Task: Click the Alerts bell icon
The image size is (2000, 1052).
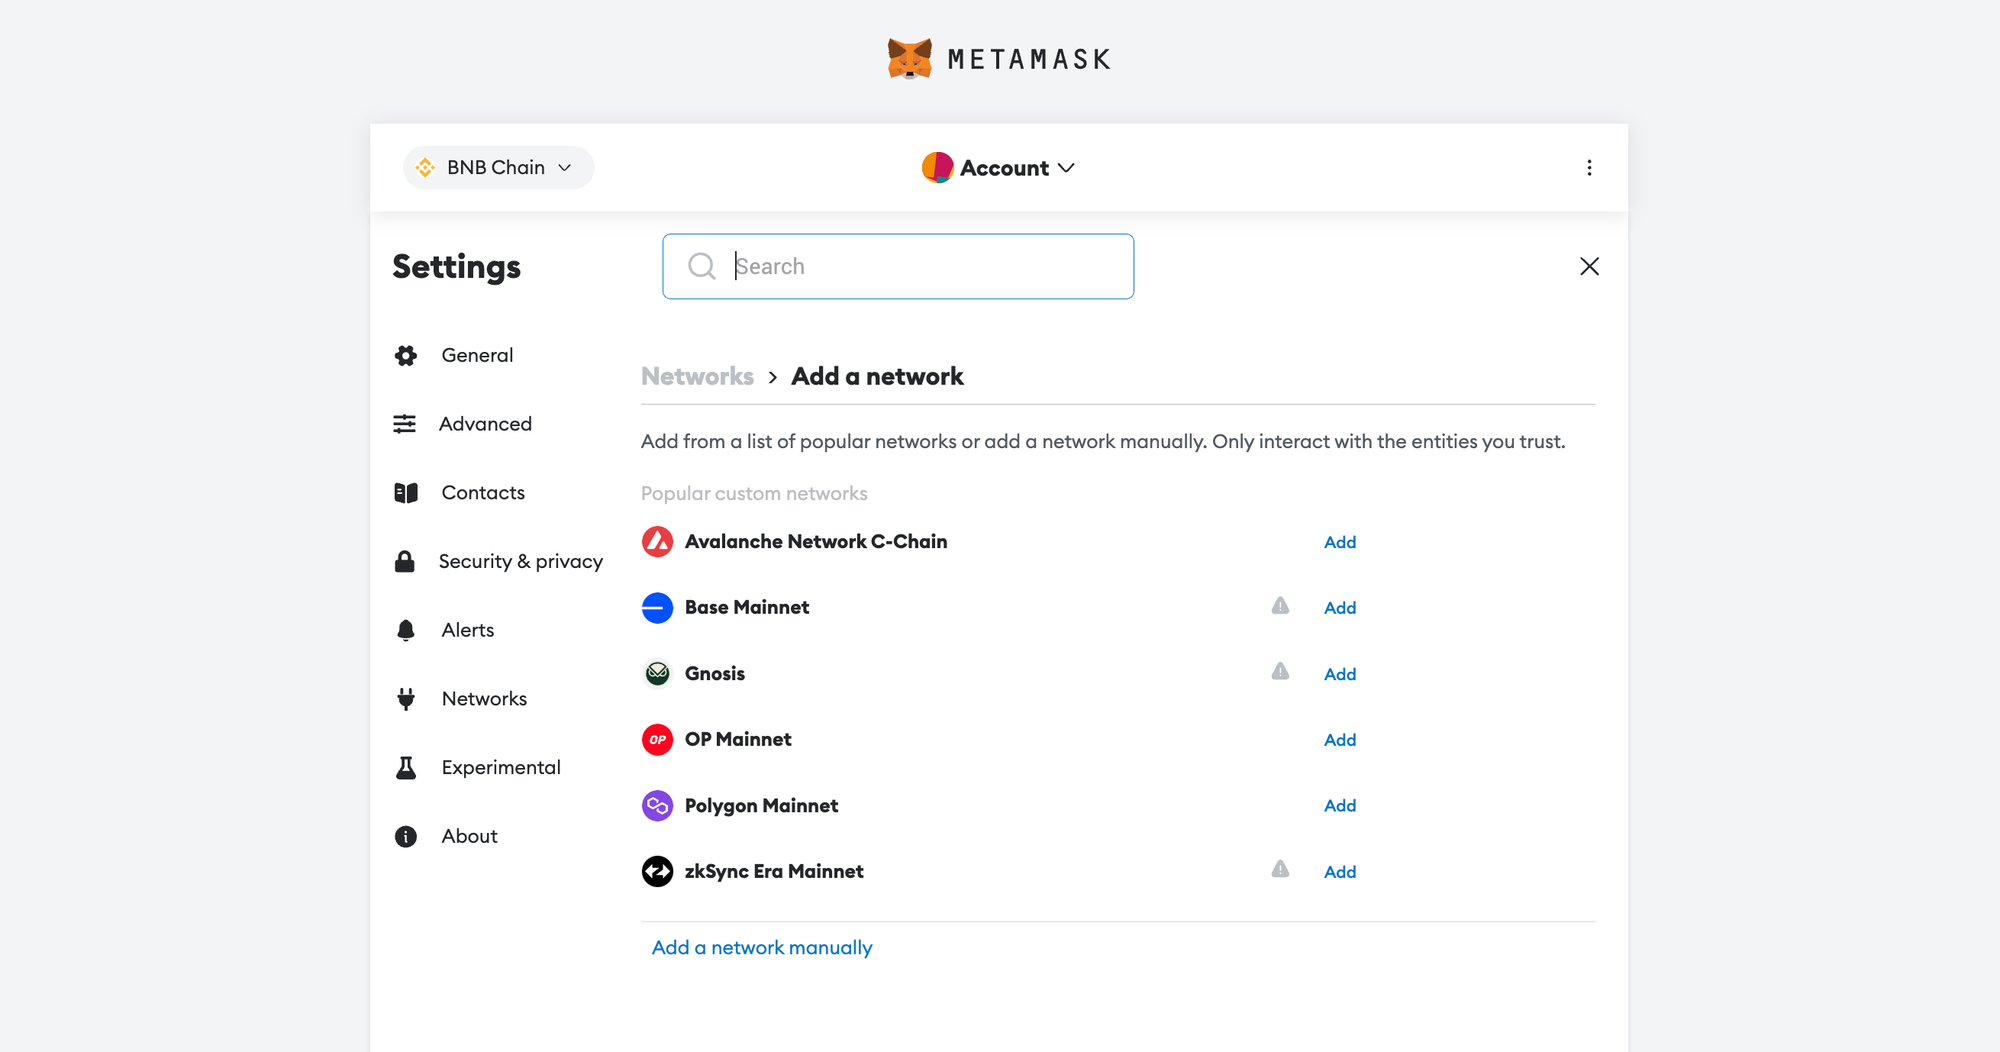Action: 405,630
